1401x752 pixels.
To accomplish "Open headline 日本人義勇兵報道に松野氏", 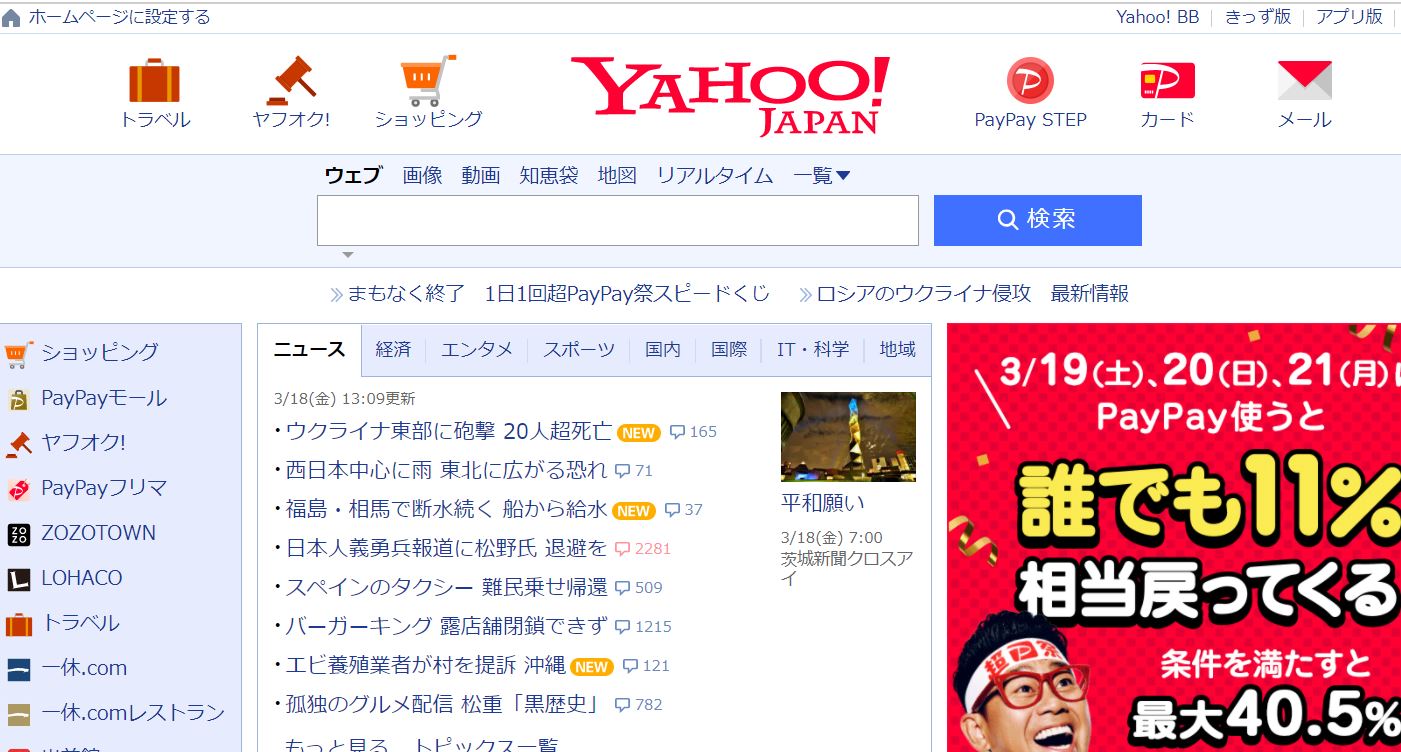I will click(446, 549).
